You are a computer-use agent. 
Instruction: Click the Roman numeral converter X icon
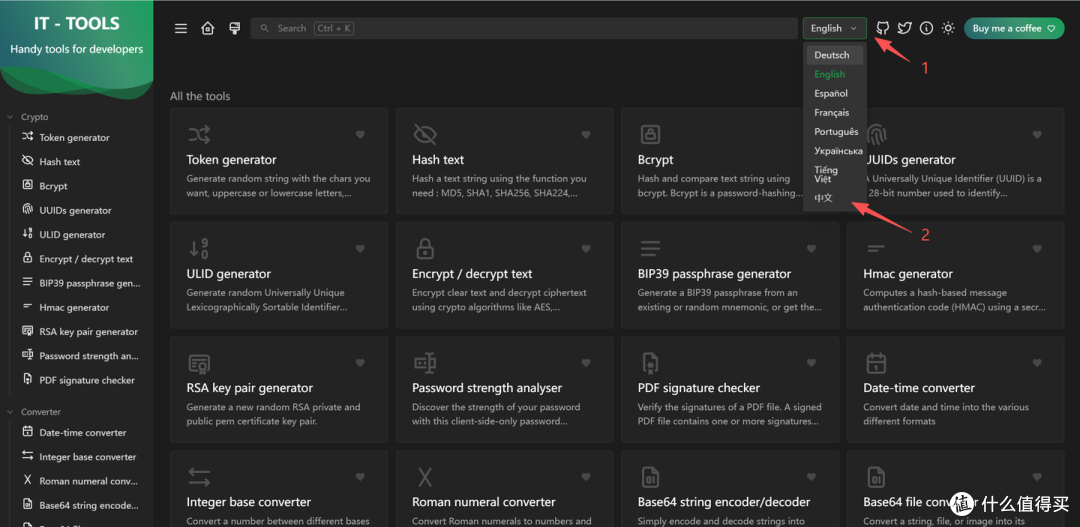[x=425, y=477]
